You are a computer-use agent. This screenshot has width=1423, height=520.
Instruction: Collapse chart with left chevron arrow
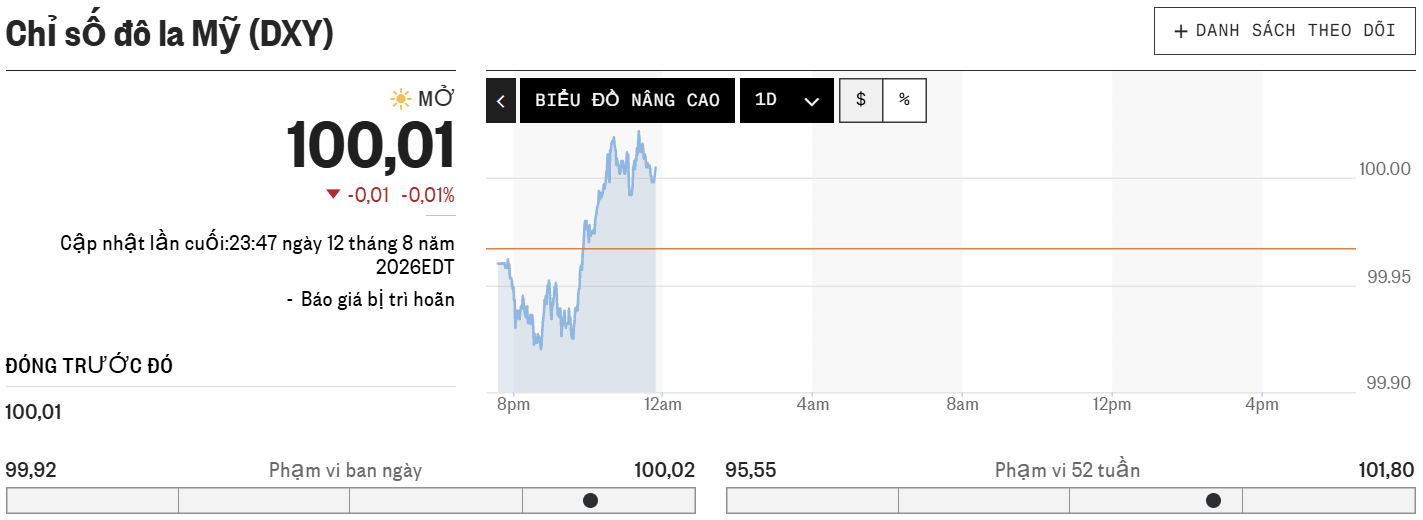[501, 101]
